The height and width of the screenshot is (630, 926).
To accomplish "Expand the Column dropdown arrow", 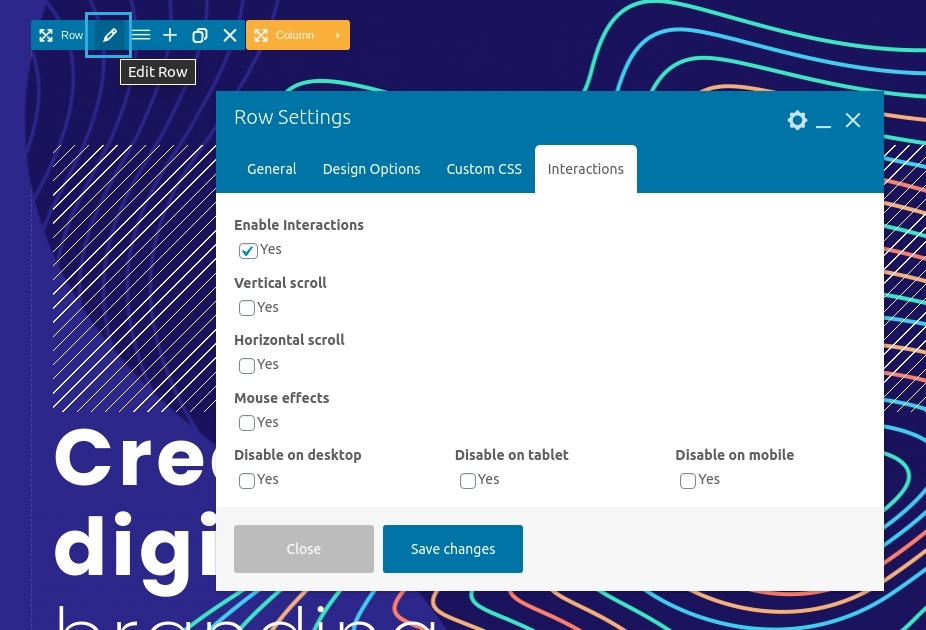I will (x=337, y=35).
